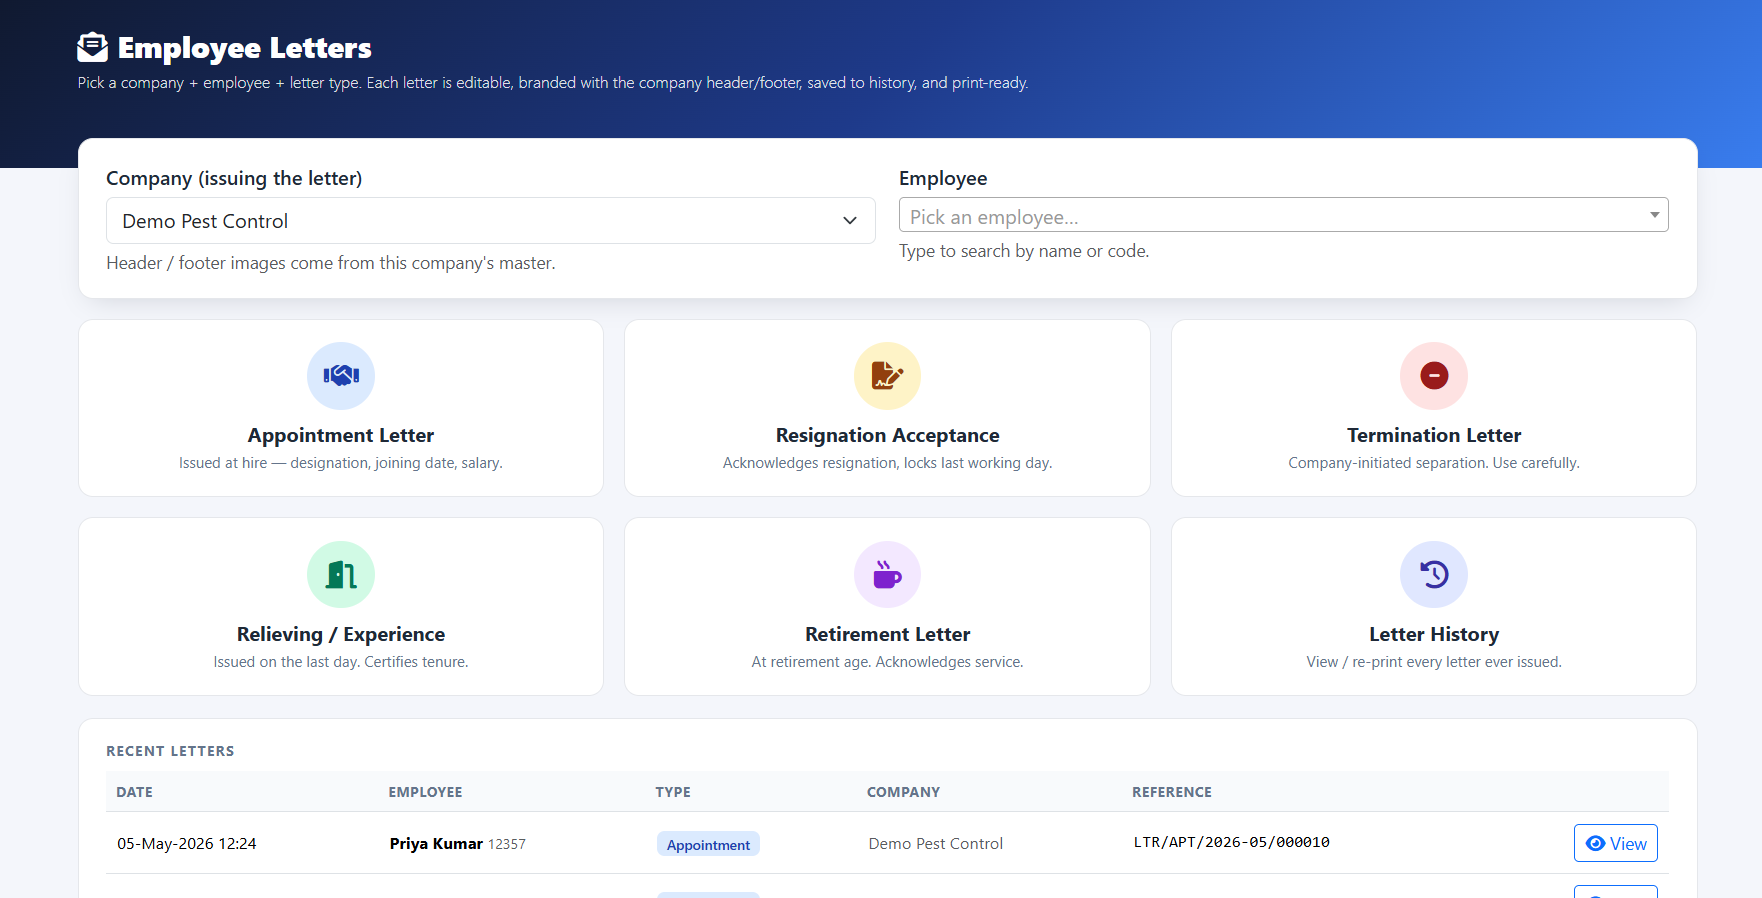Screen dimensions: 1762x898
Task: Select the Termination Letter card title
Action: click(x=1434, y=435)
